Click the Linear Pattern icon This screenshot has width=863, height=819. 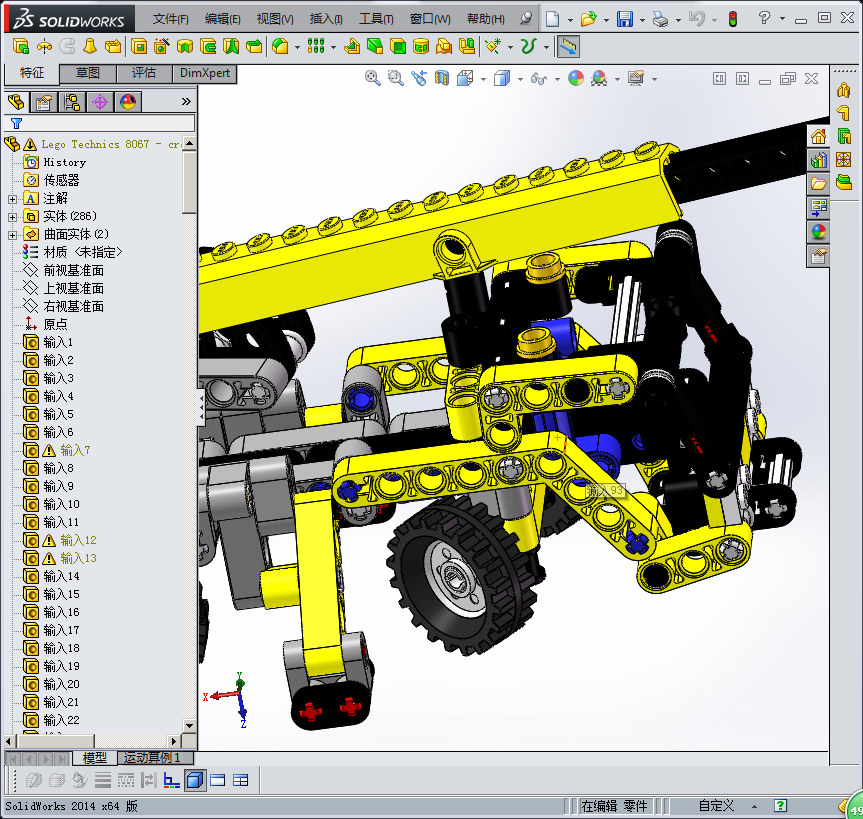point(316,47)
